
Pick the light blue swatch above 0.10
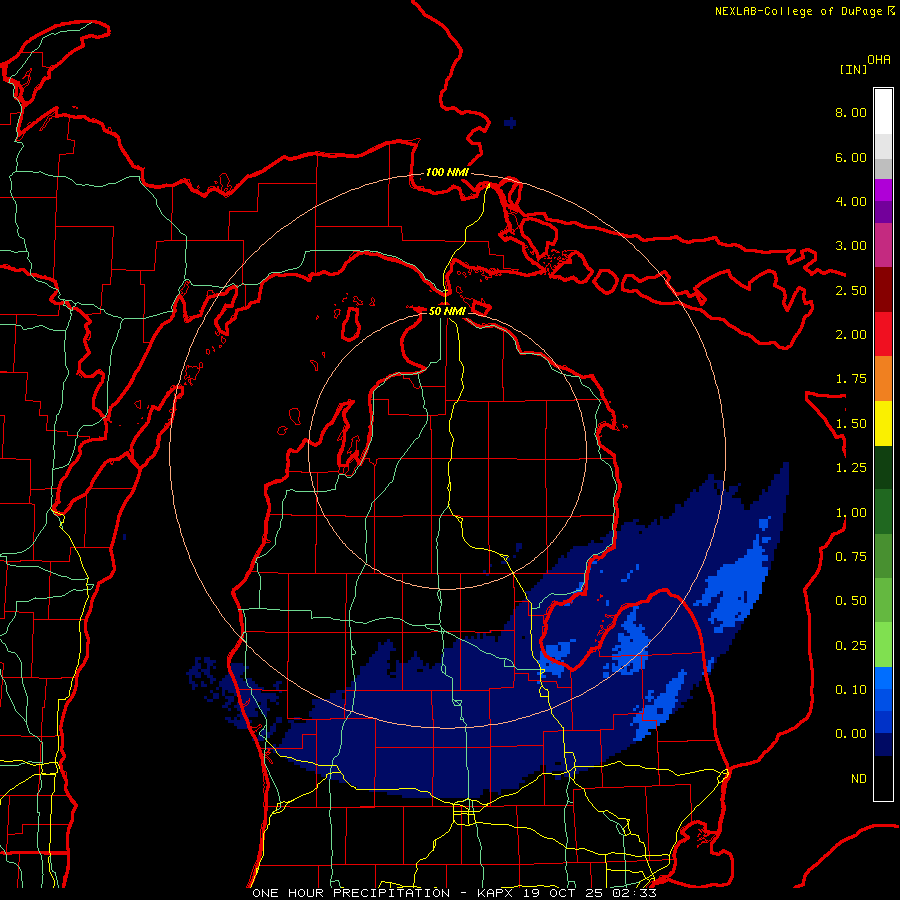point(883,678)
